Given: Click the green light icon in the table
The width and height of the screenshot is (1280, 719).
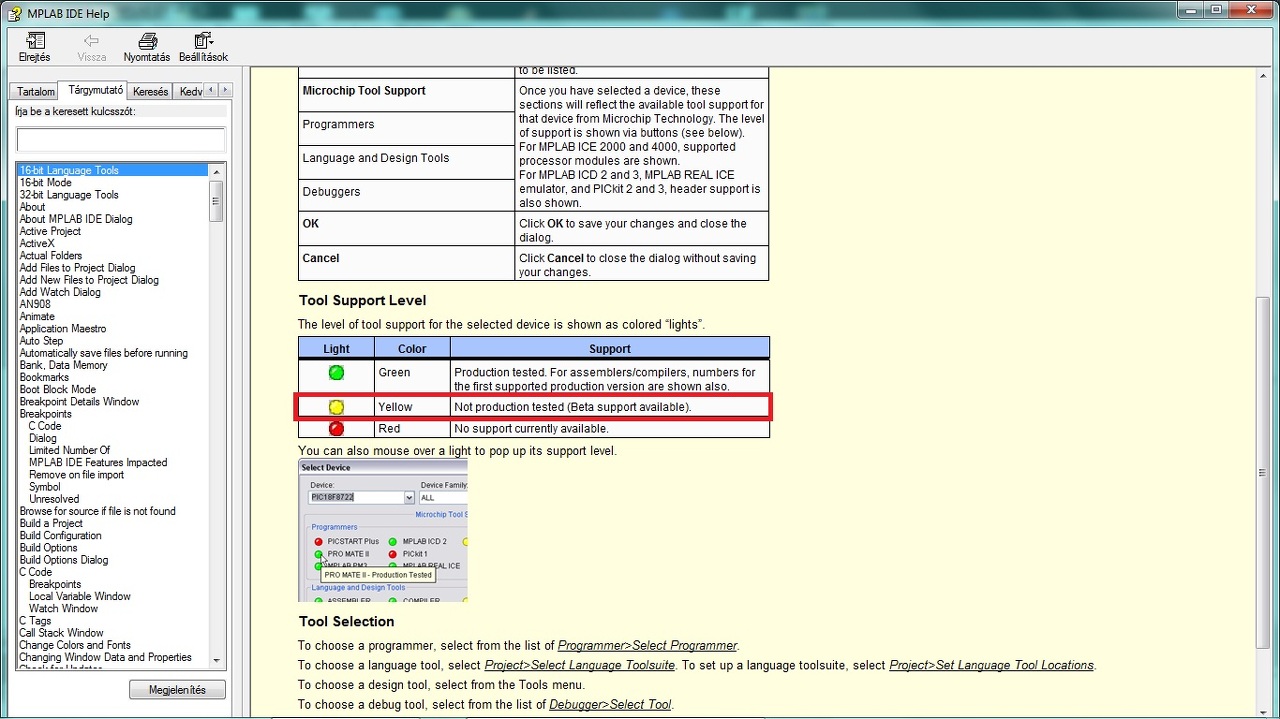Looking at the screenshot, I should pos(336,373).
